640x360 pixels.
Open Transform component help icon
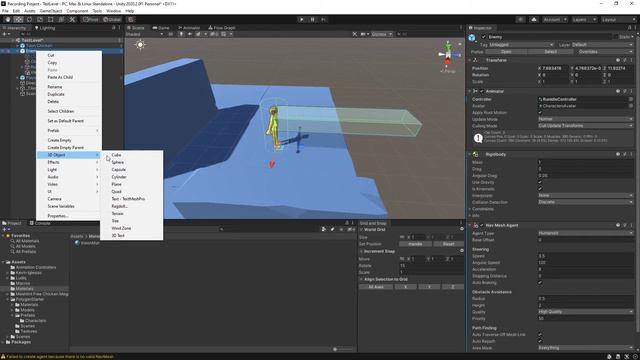point(618,60)
